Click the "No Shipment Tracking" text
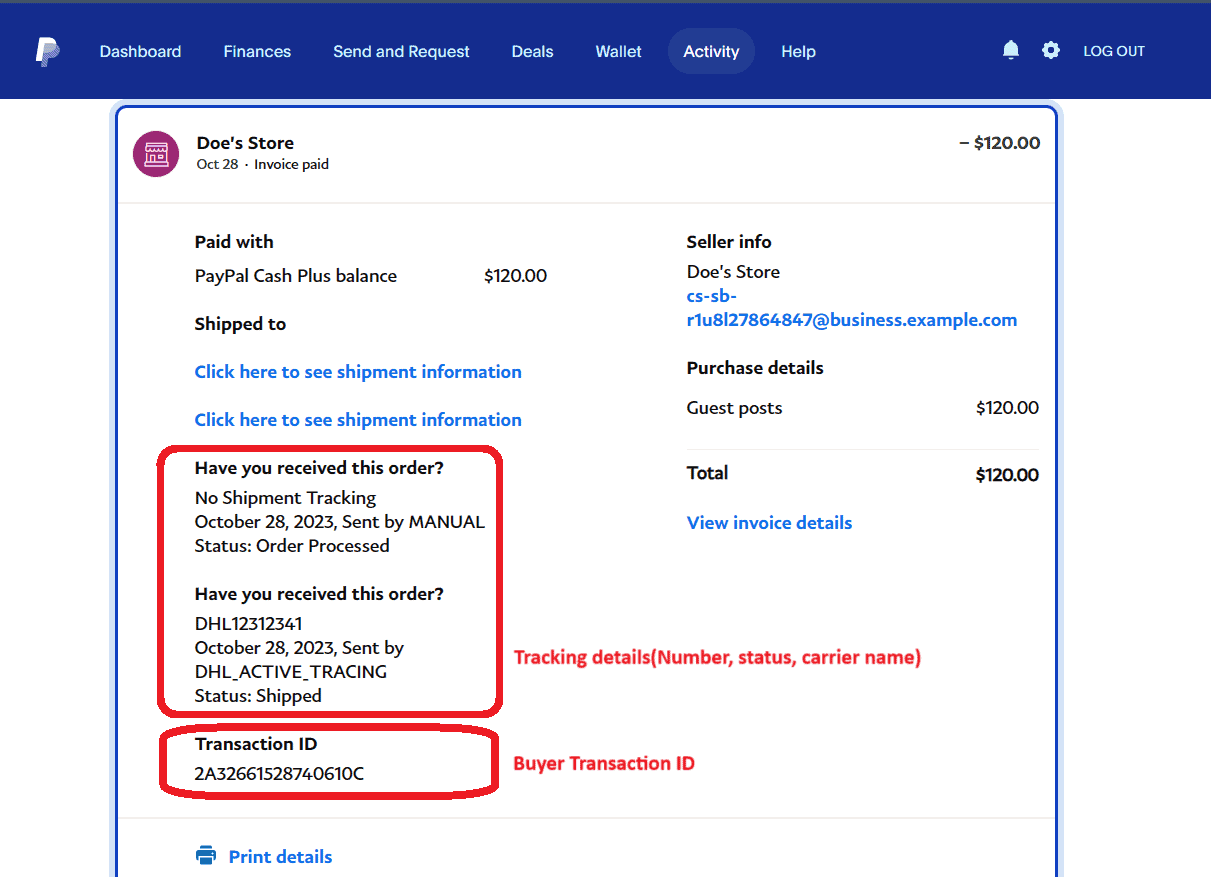The height and width of the screenshot is (877, 1211). (285, 498)
